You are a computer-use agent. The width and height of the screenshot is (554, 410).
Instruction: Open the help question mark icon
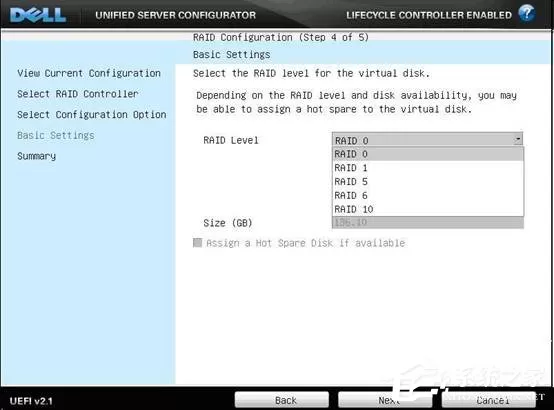point(526,13)
